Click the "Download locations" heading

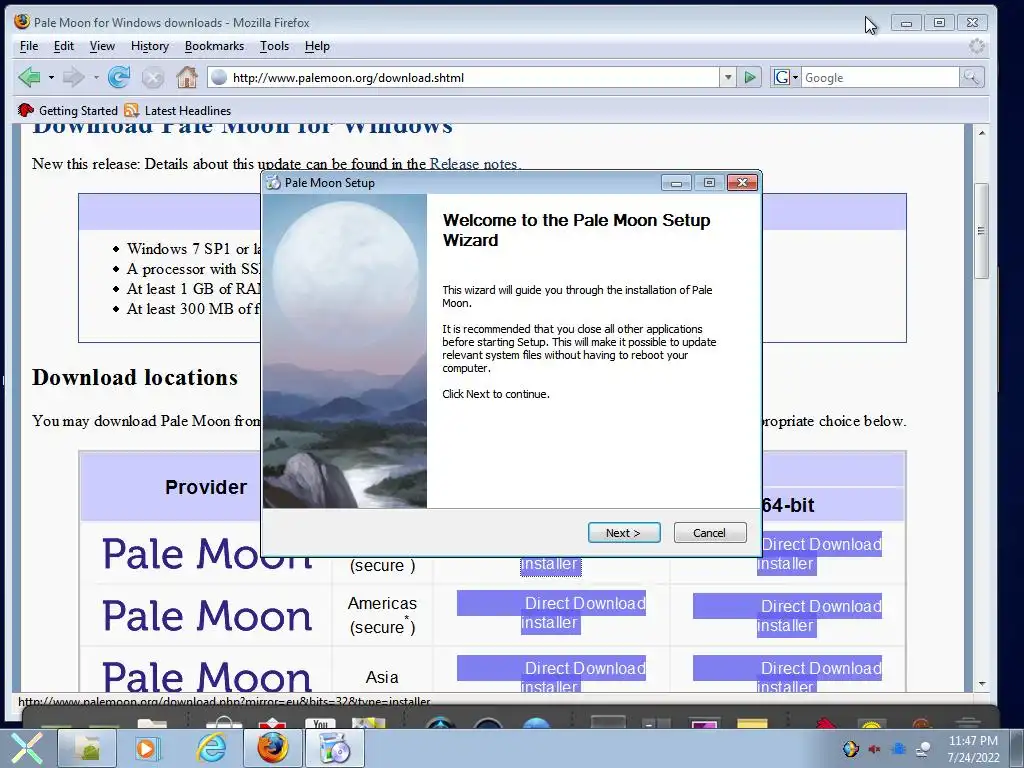[x=135, y=377]
